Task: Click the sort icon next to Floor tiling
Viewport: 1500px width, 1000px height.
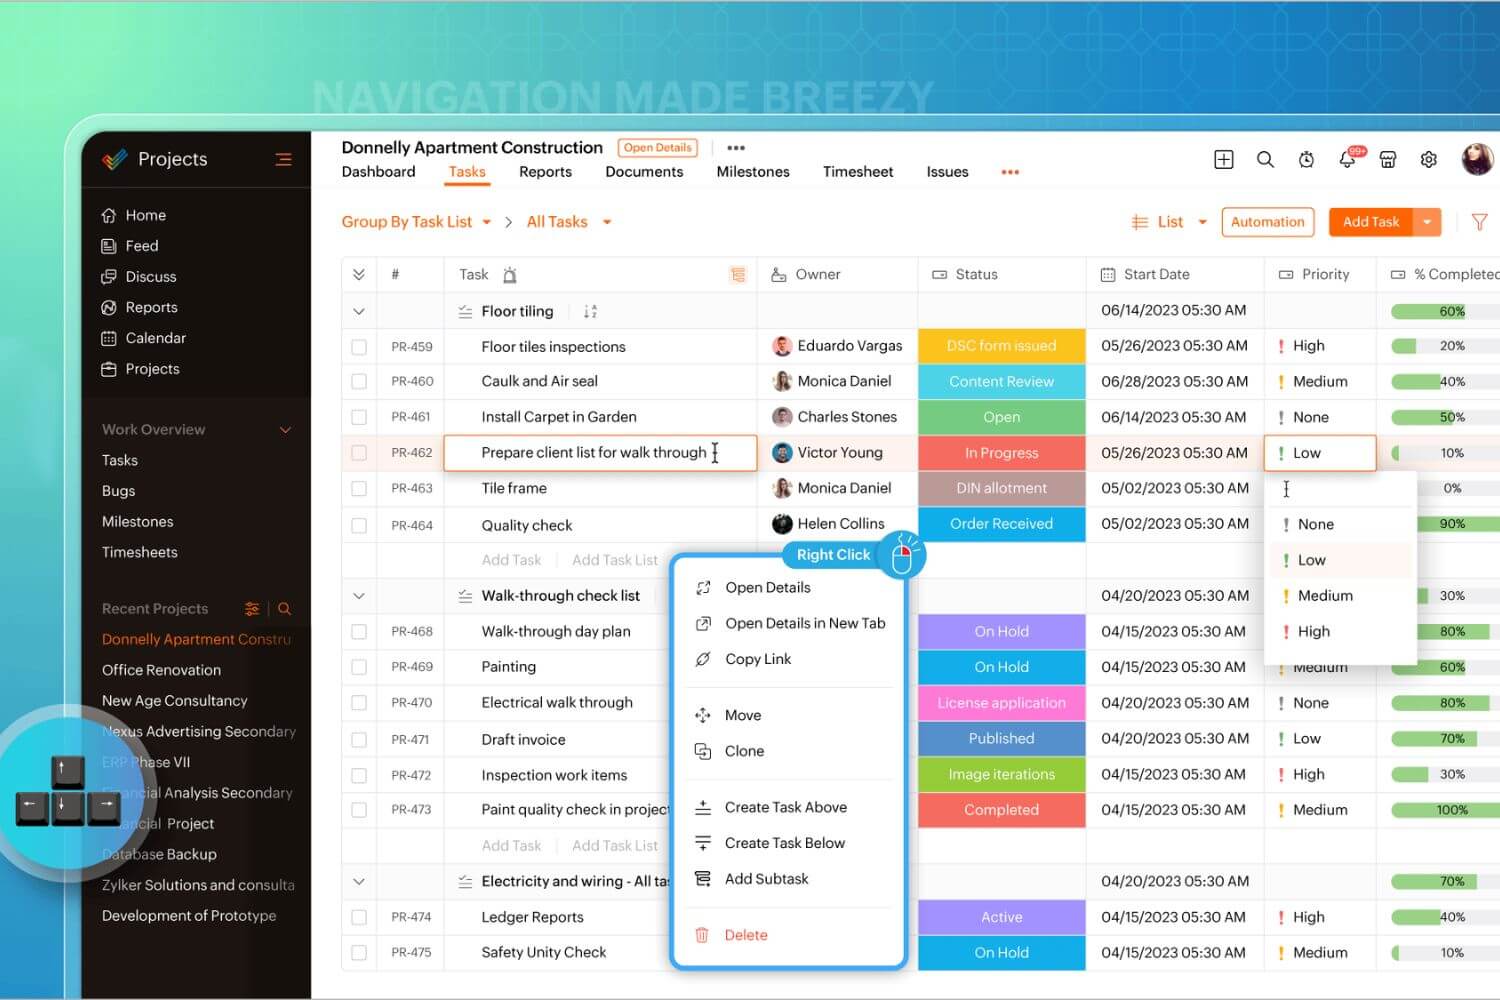Action: [x=590, y=311]
